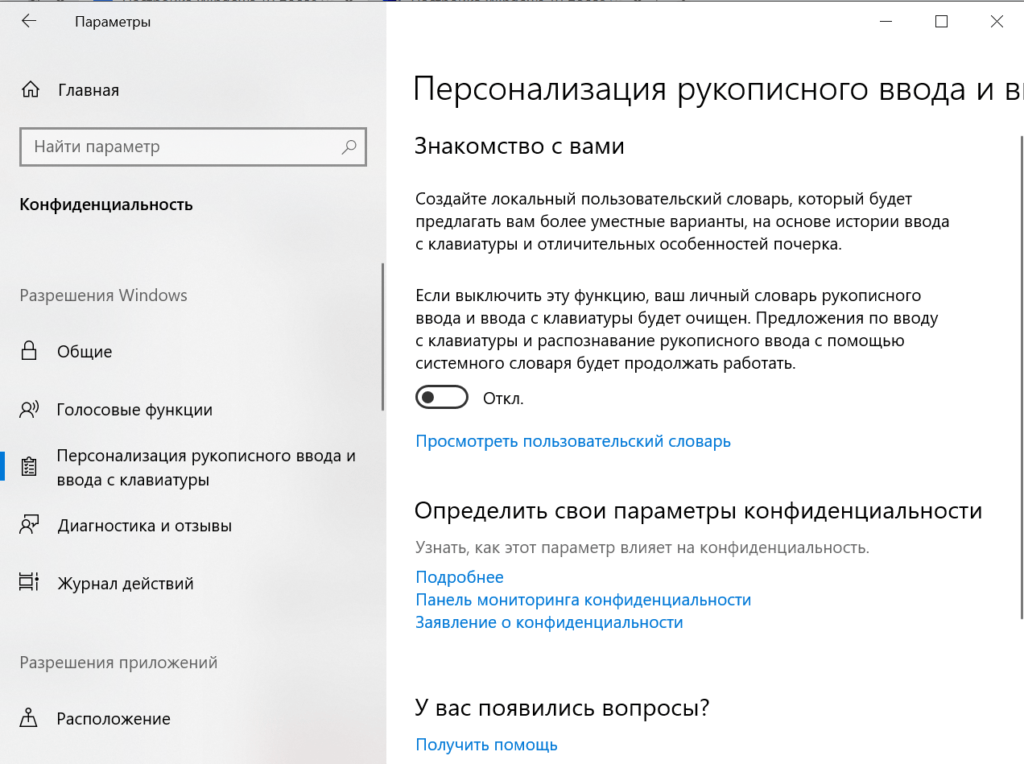Open Журнал действий

click(125, 583)
